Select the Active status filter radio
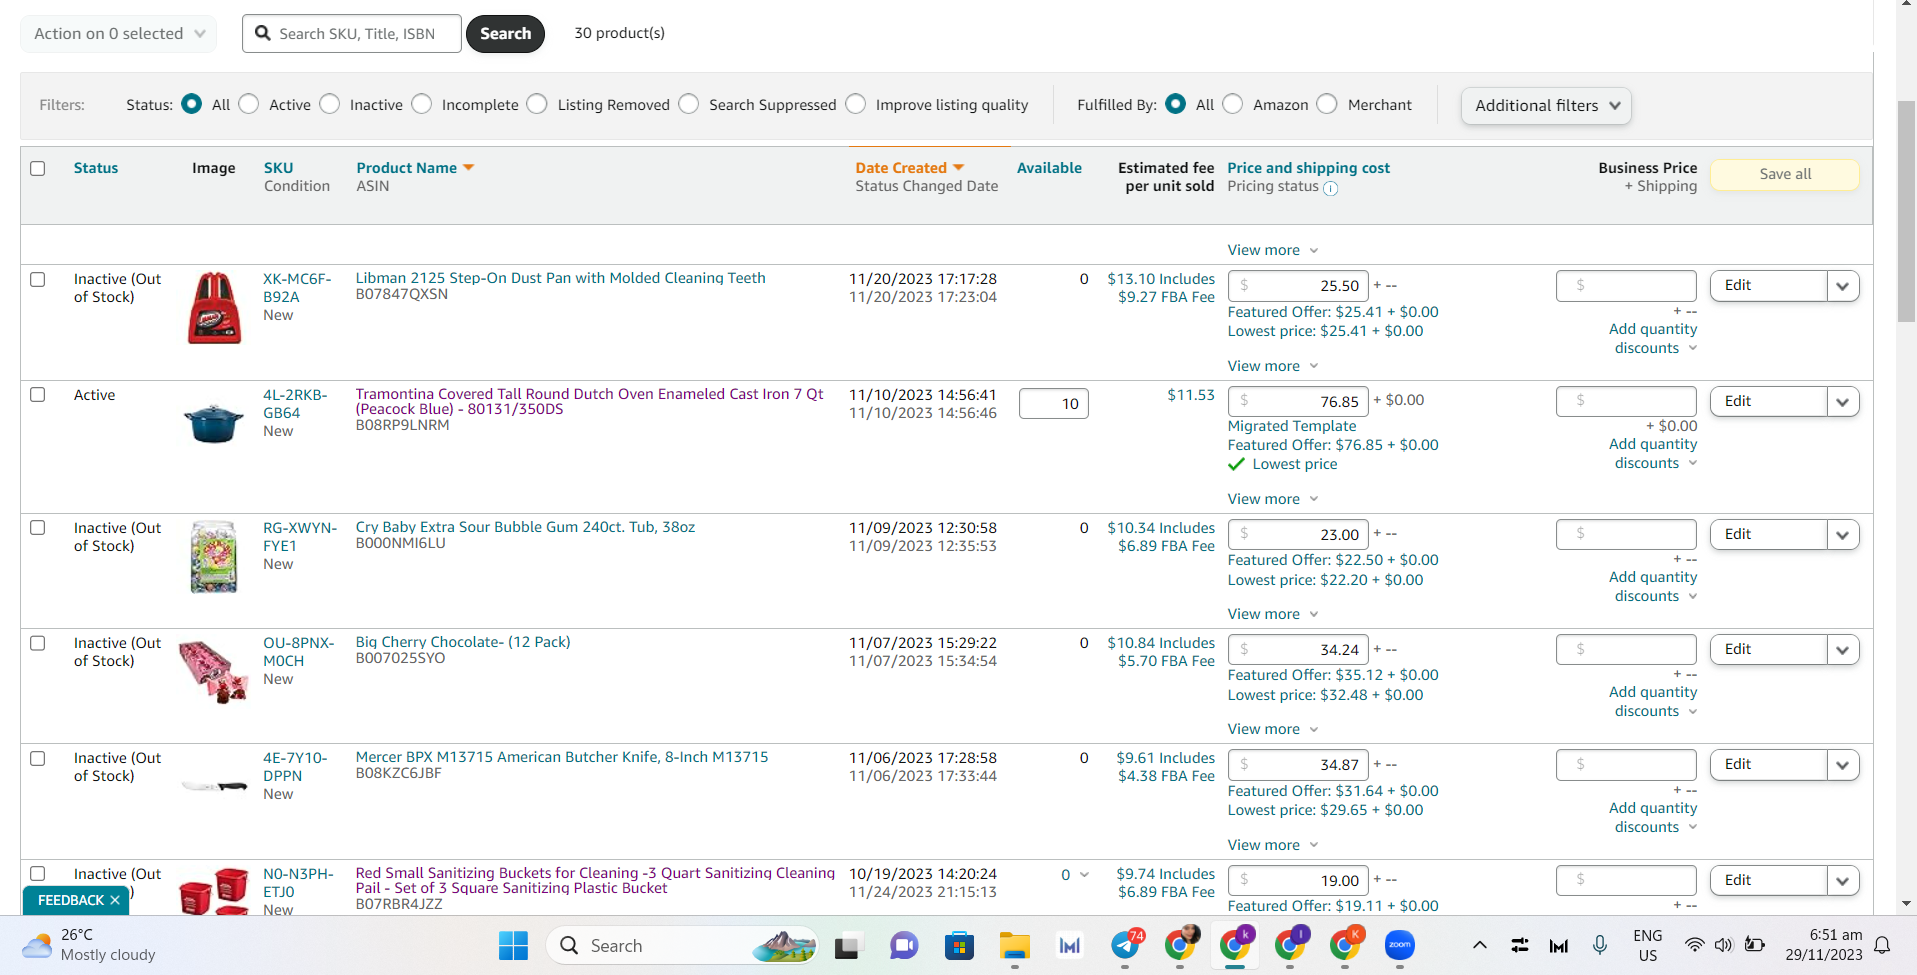This screenshot has width=1917, height=975. (249, 104)
